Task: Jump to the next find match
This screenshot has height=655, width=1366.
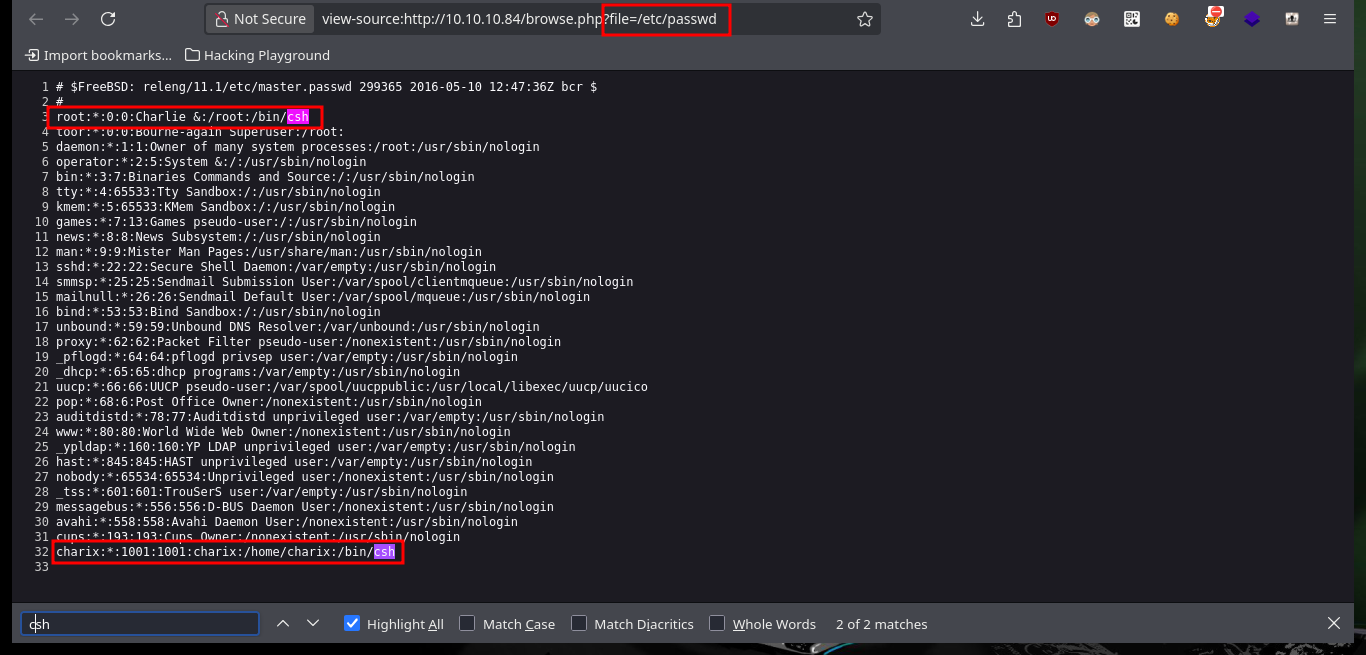Action: point(313,623)
